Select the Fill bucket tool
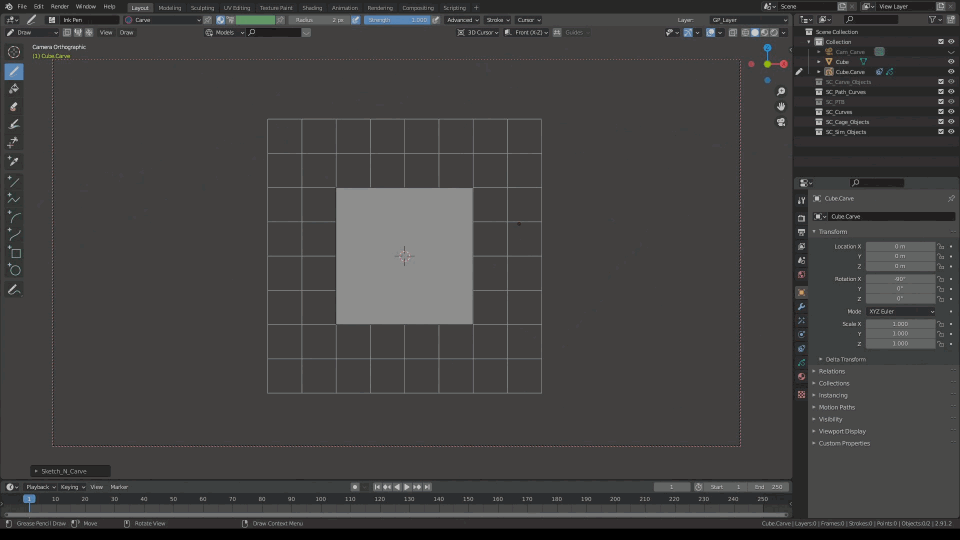 (14, 89)
